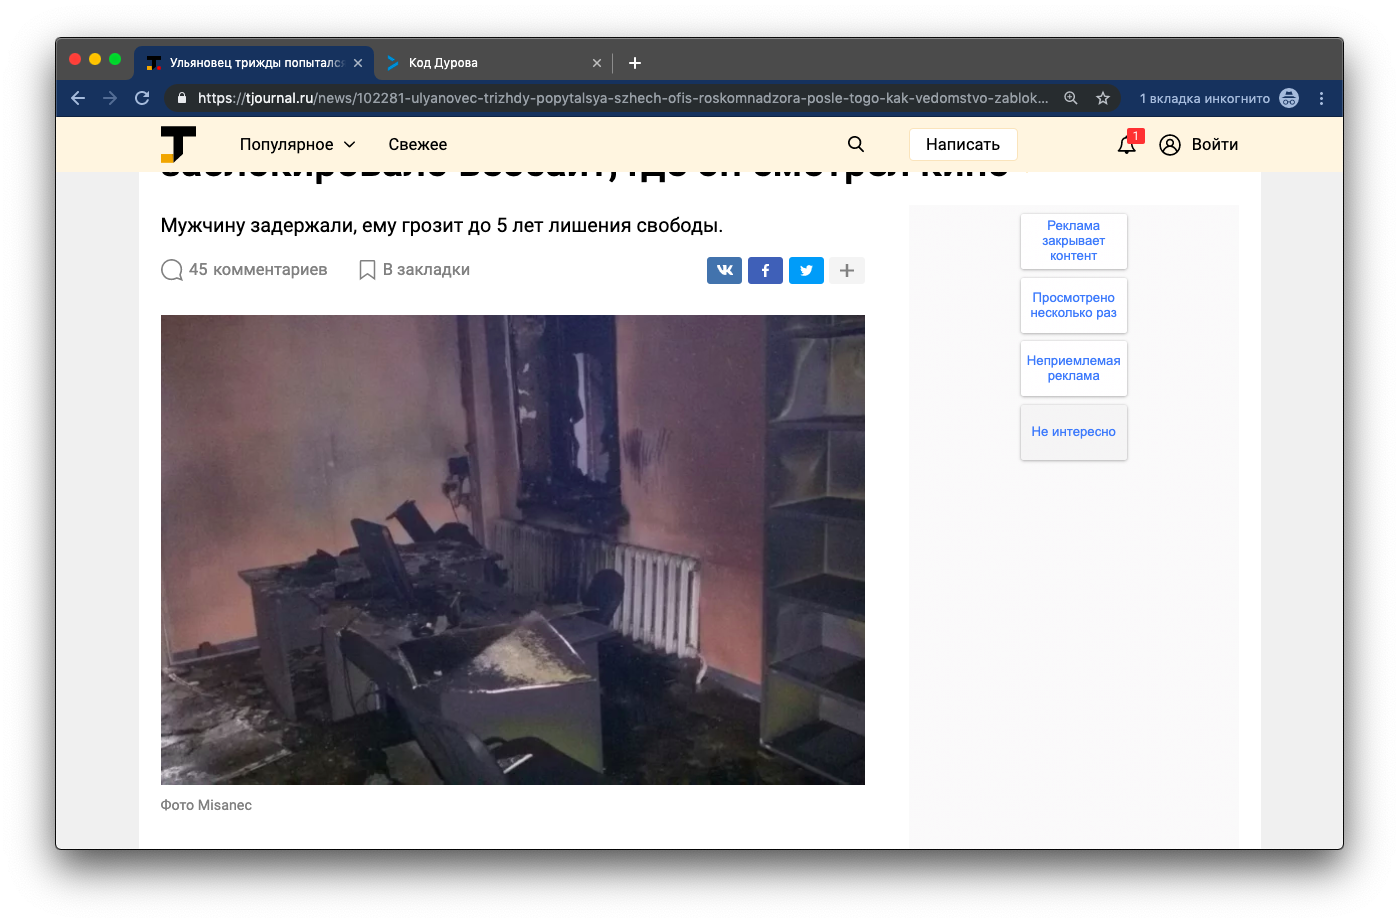This screenshot has width=1399, height=923.
Task: Reload the current page
Action: [x=142, y=98]
